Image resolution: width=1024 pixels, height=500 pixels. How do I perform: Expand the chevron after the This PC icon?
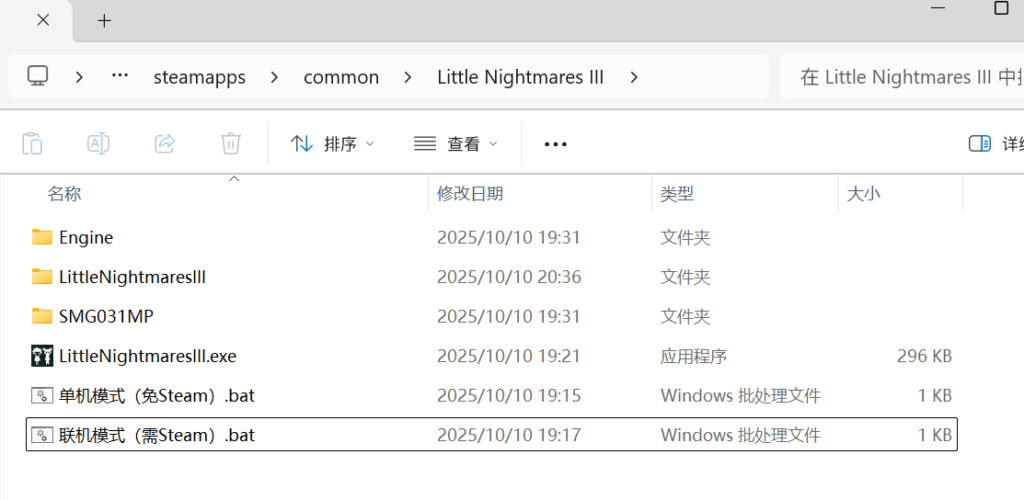click(x=80, y=77)
